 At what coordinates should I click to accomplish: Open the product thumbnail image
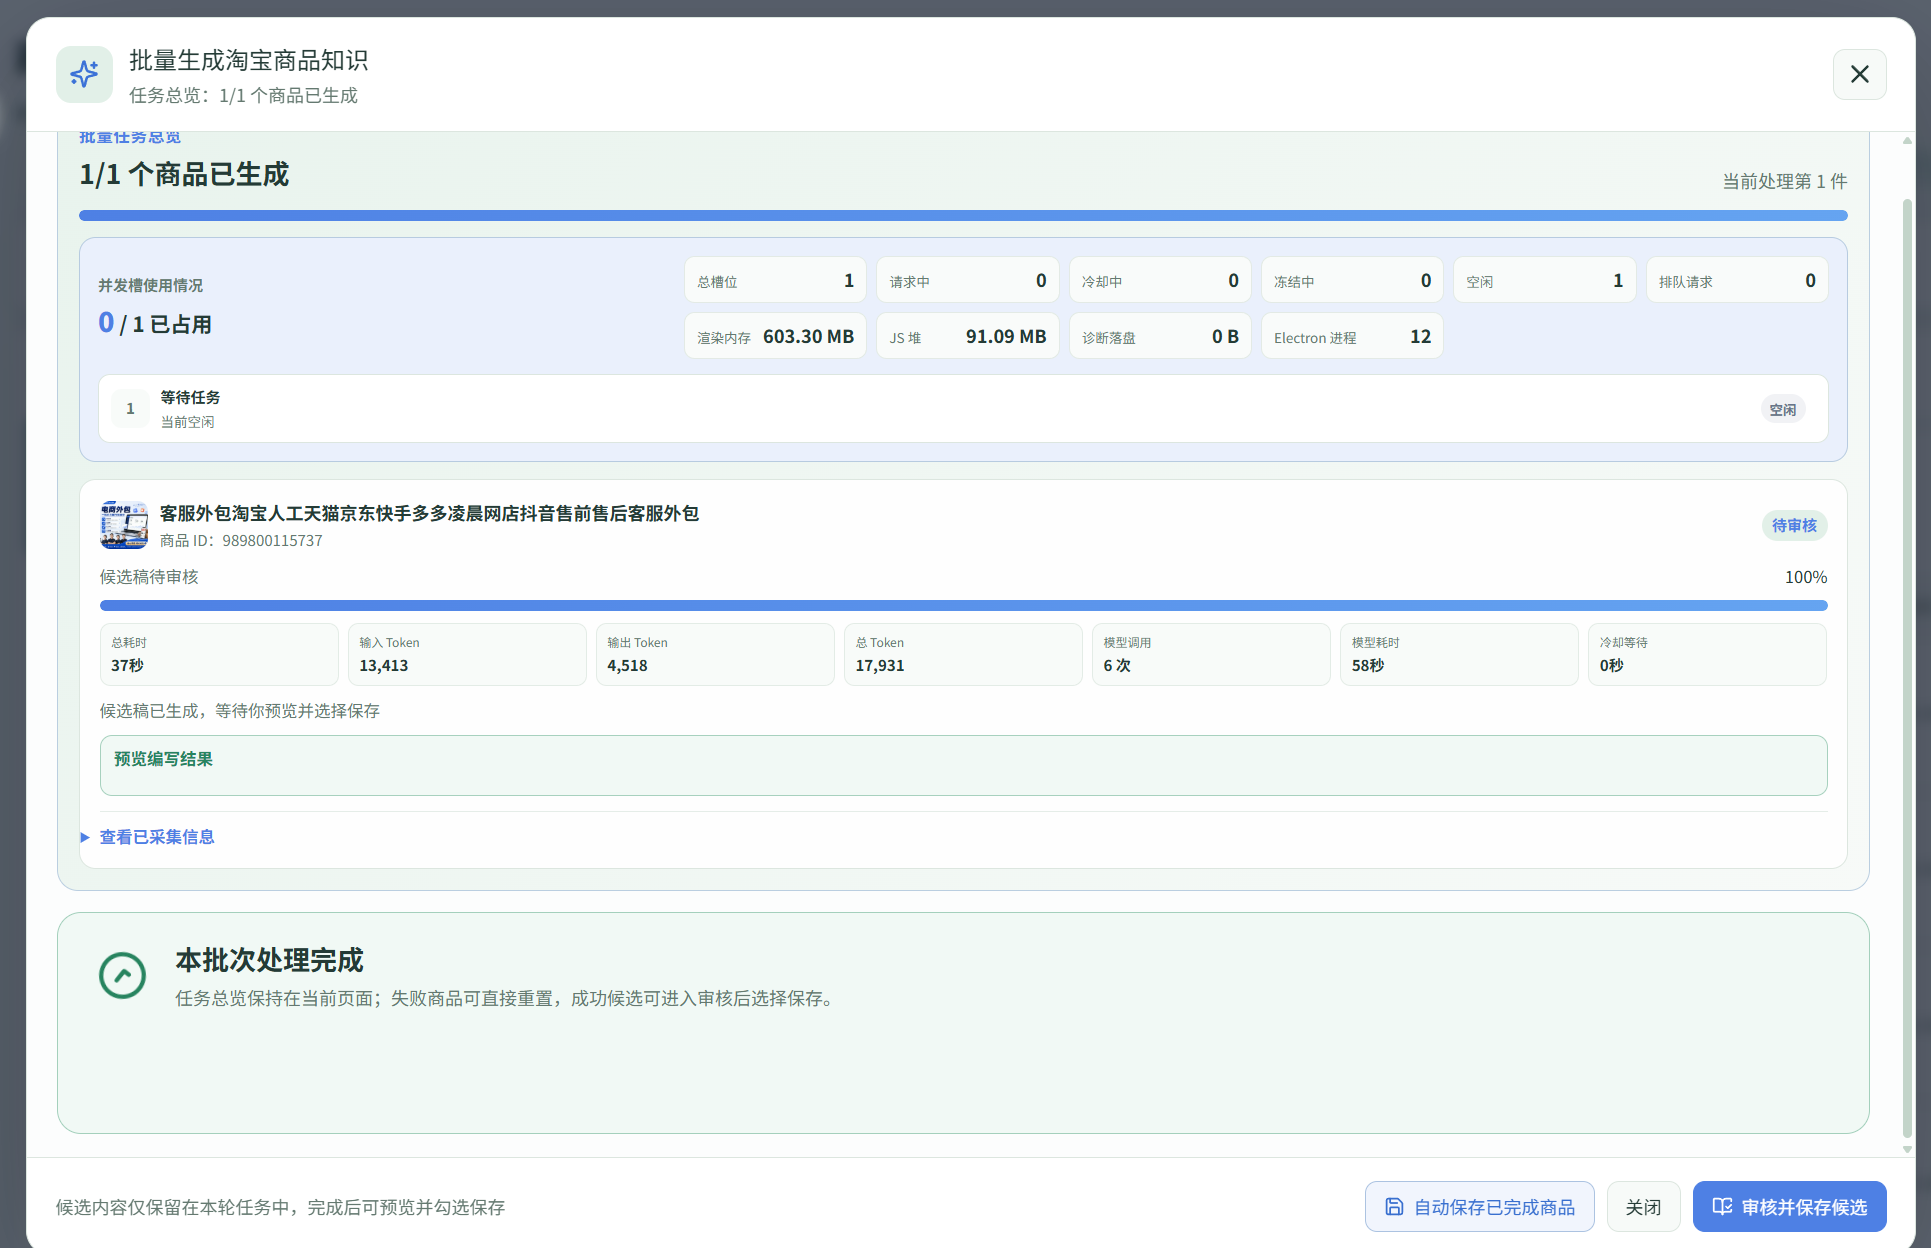point(124,525)
